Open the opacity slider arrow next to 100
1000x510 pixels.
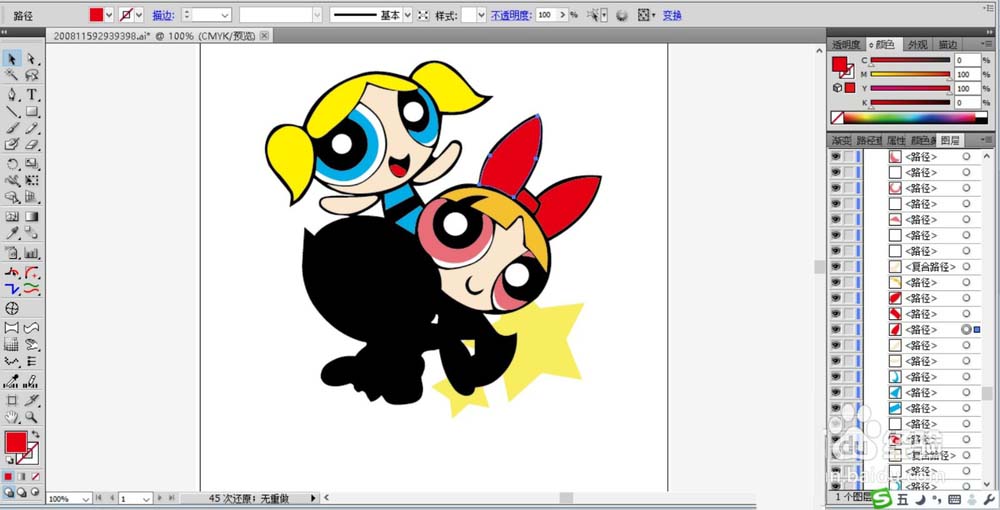tap(562, 15)
